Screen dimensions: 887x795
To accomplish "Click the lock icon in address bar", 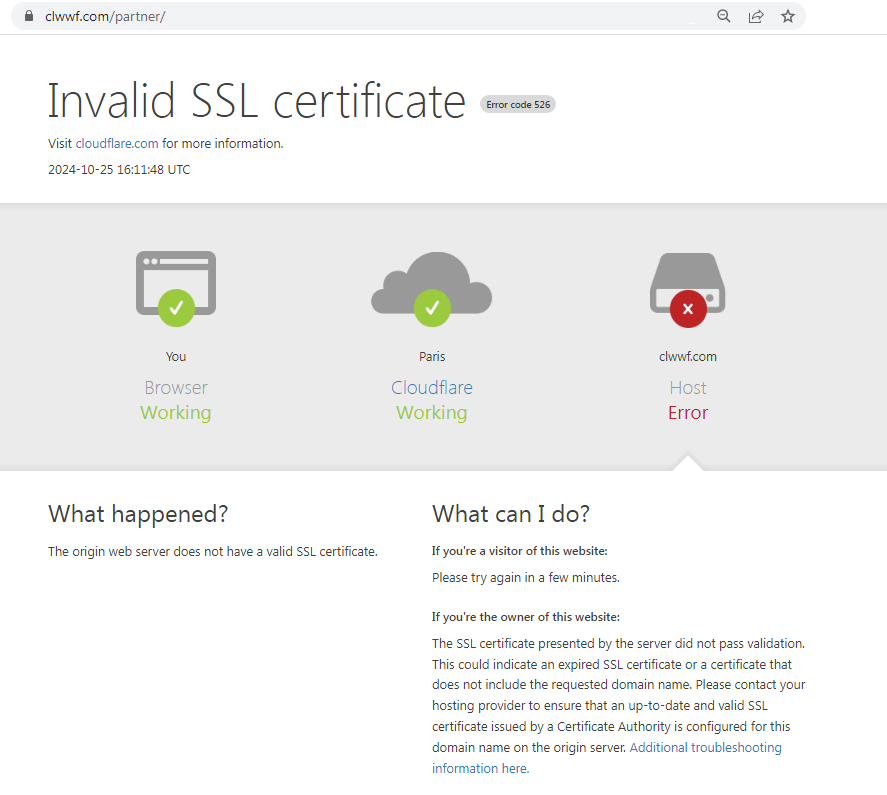I will coord(29,16).
